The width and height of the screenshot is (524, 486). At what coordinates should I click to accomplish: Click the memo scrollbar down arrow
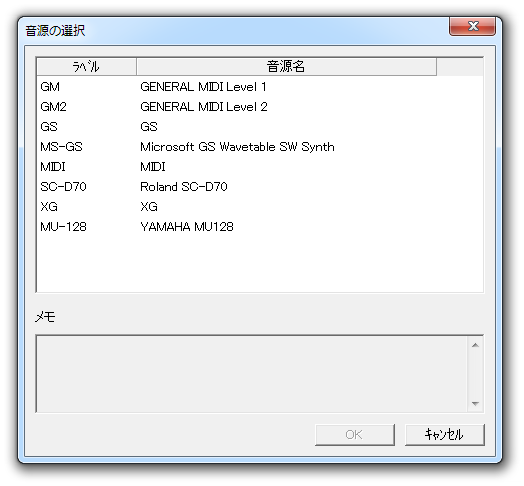(475, 403)
